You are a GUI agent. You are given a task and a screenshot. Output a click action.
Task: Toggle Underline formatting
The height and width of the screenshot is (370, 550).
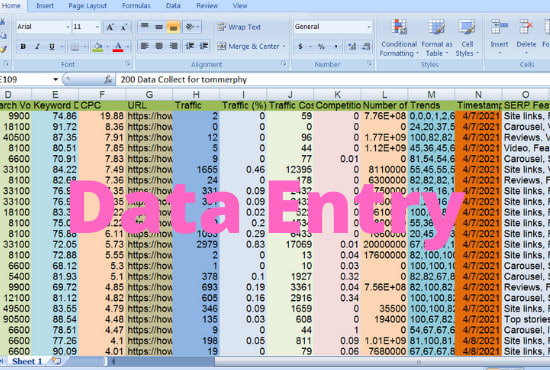tap(52, 46)
